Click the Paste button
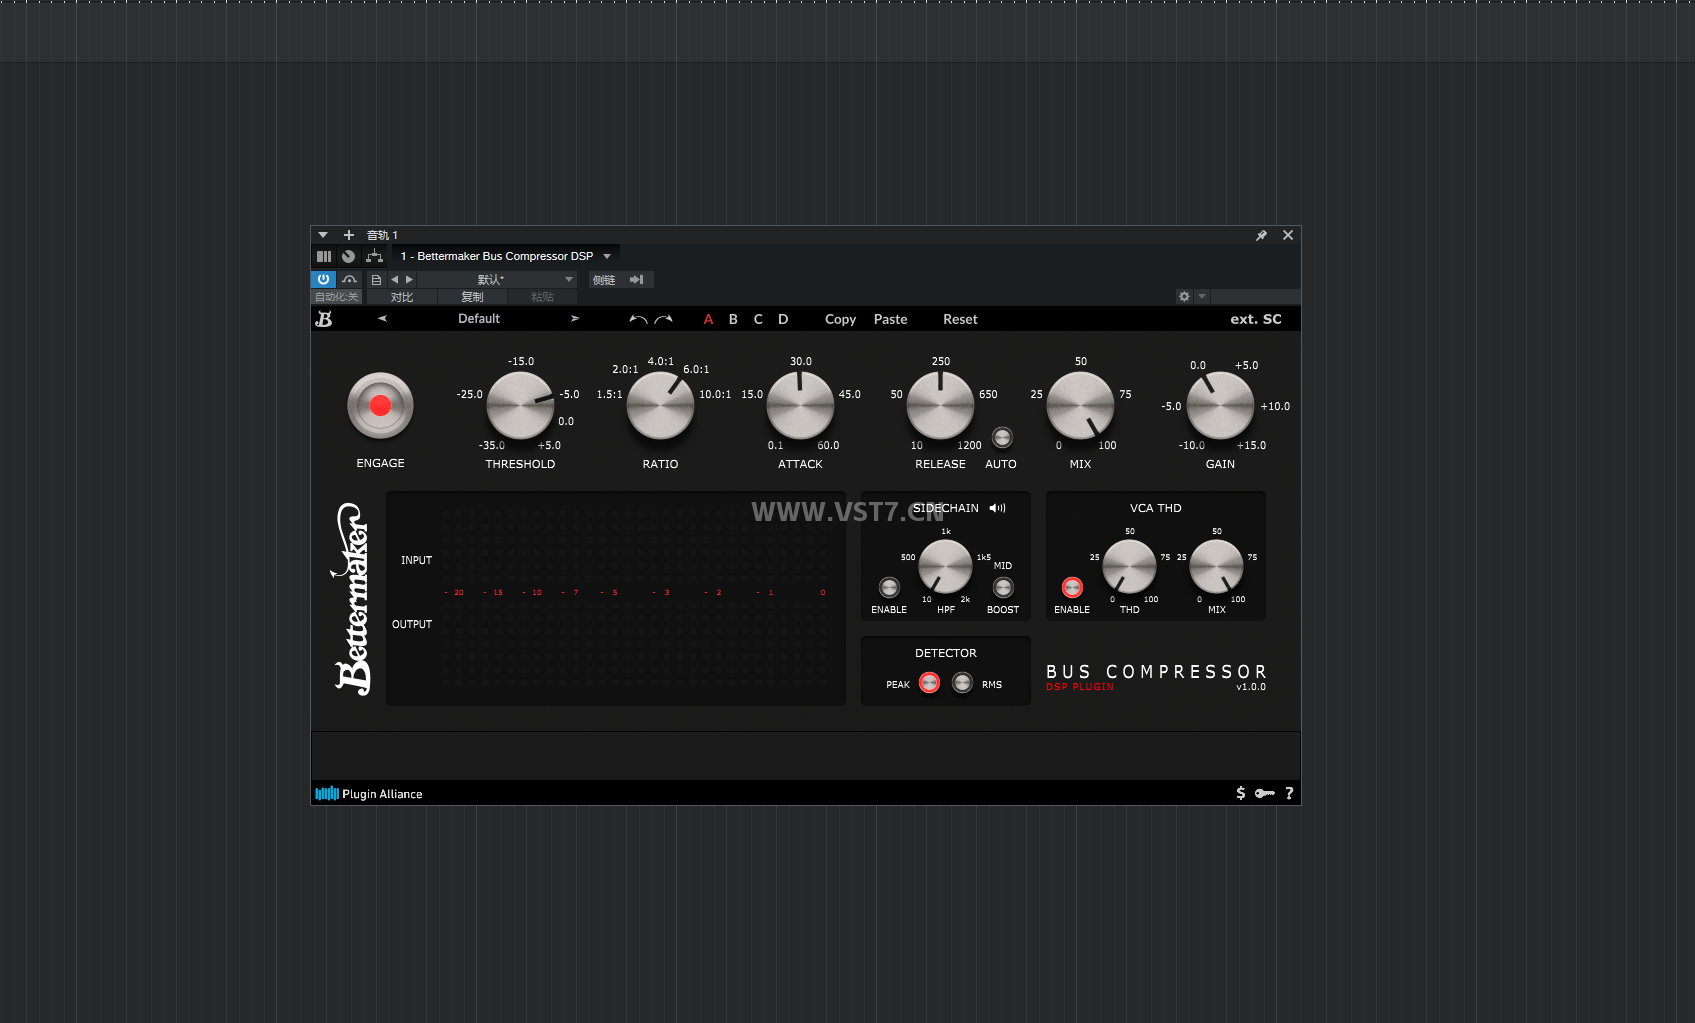The width and height of the screenshot is (1695, 1023). [890, 319]
